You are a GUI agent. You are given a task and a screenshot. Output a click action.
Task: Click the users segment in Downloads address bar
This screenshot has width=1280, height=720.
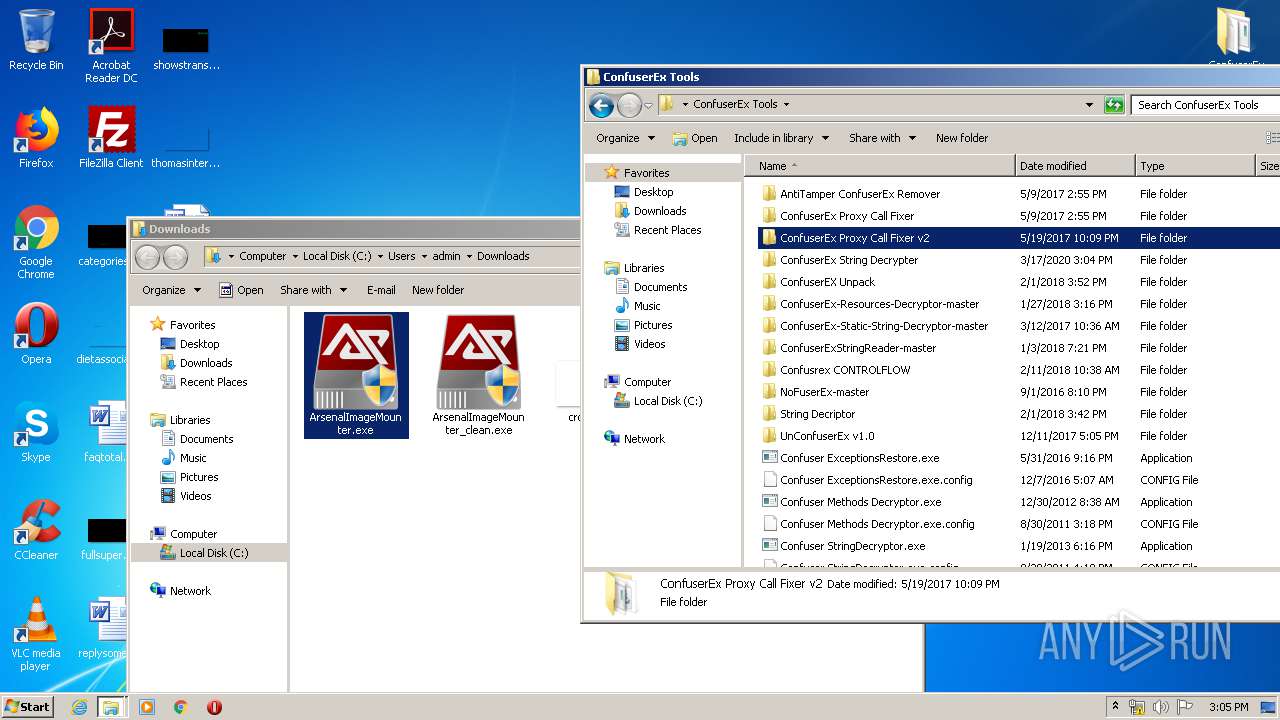[x=401, y=257]
